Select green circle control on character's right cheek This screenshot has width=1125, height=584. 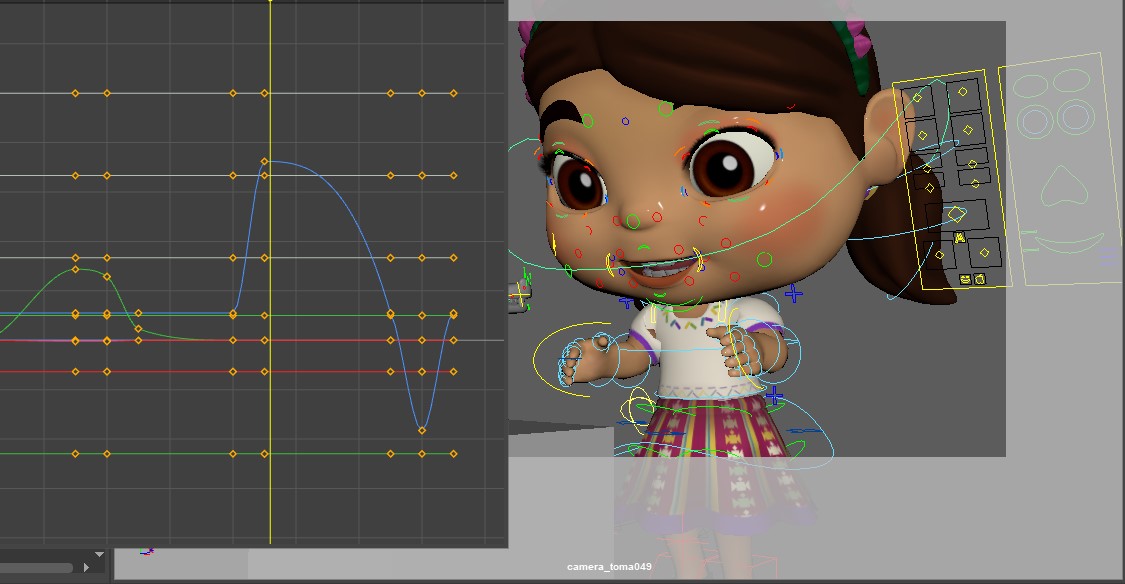point(765,259)
